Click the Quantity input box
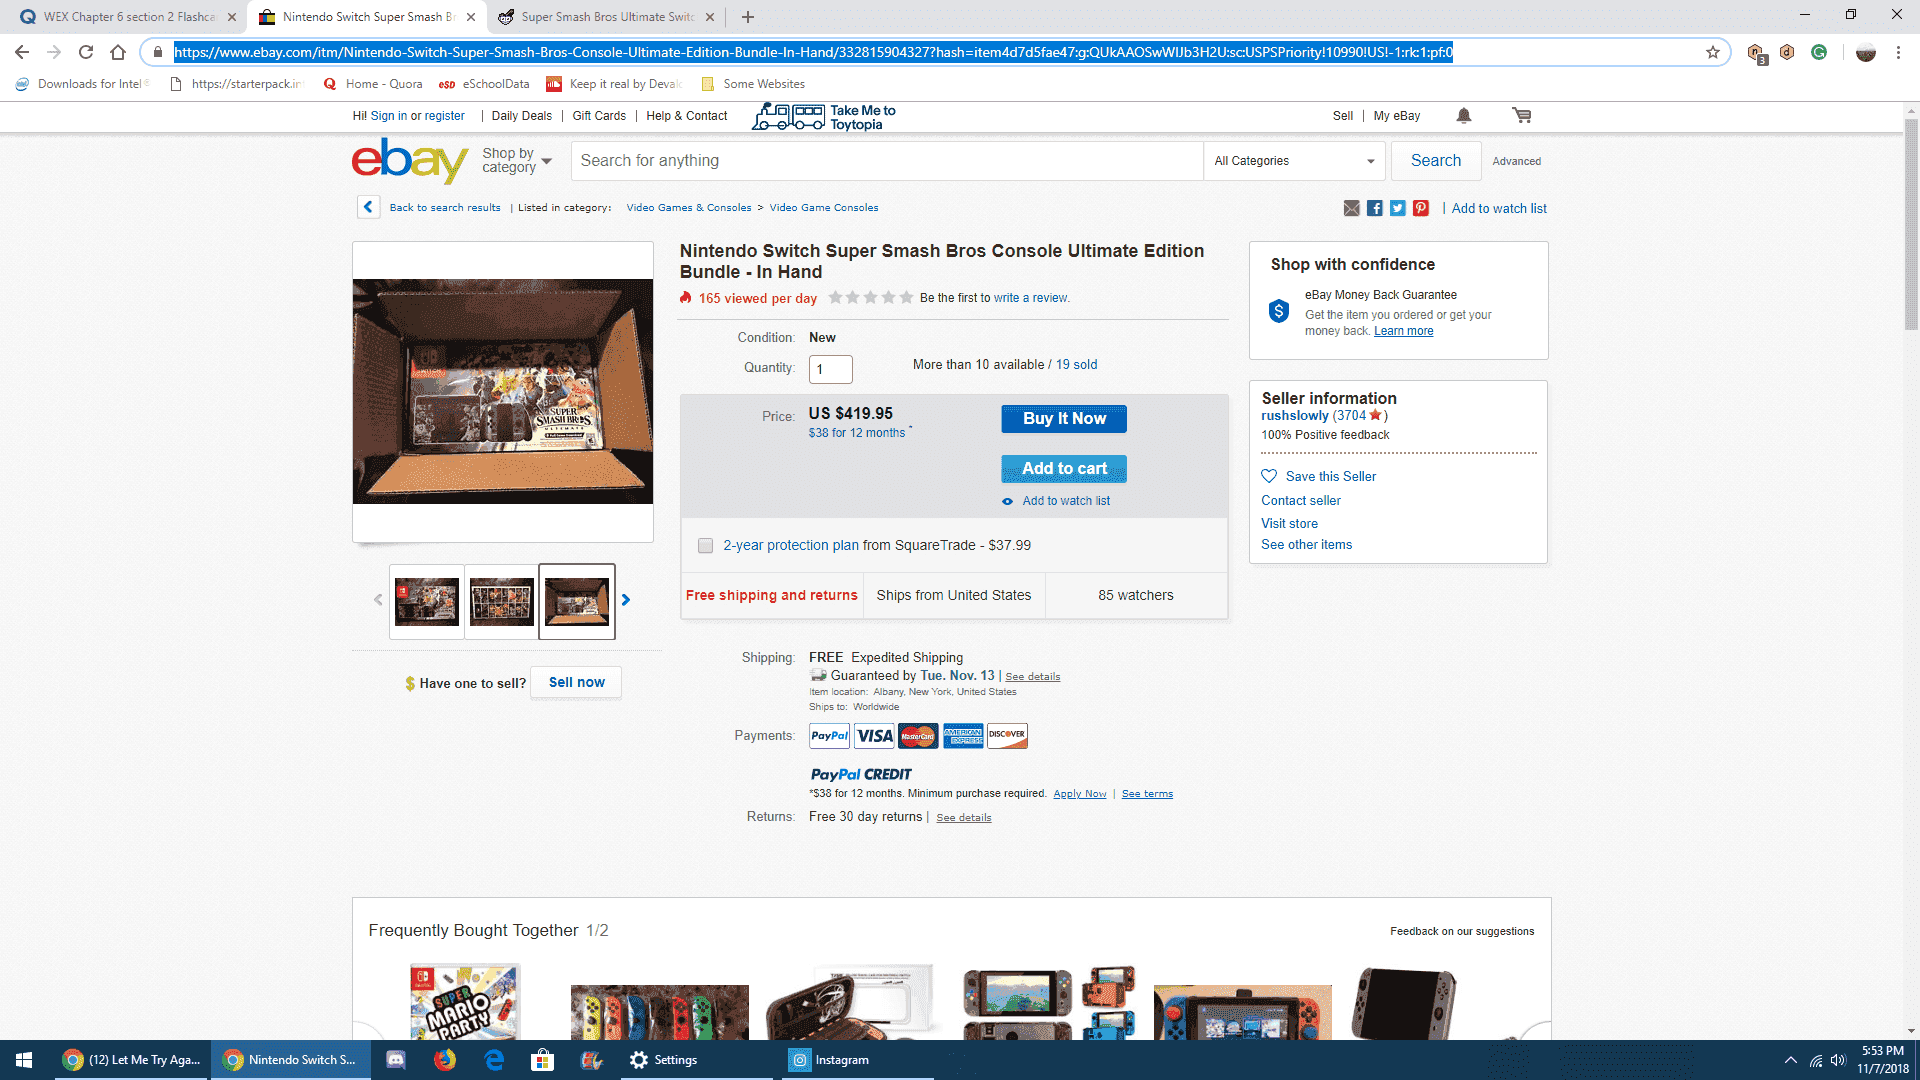The height and width of the screenshot is (1080, 1920). point(830,369)
